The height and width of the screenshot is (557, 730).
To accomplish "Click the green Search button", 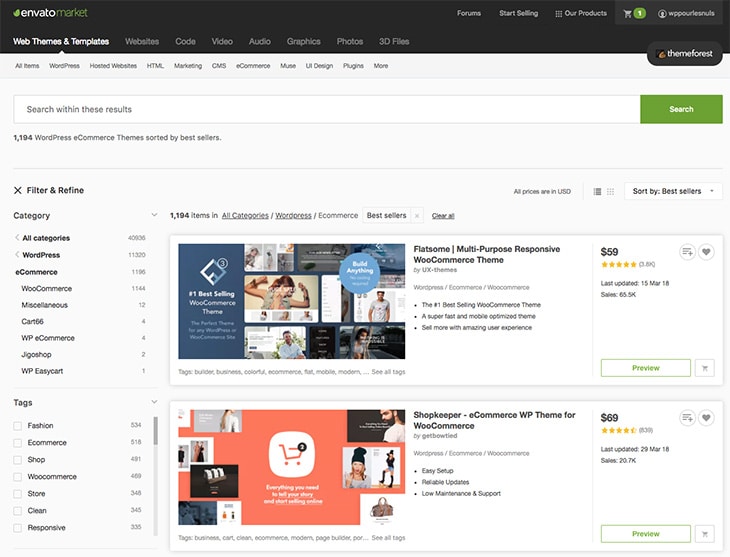I will (681, 109).
